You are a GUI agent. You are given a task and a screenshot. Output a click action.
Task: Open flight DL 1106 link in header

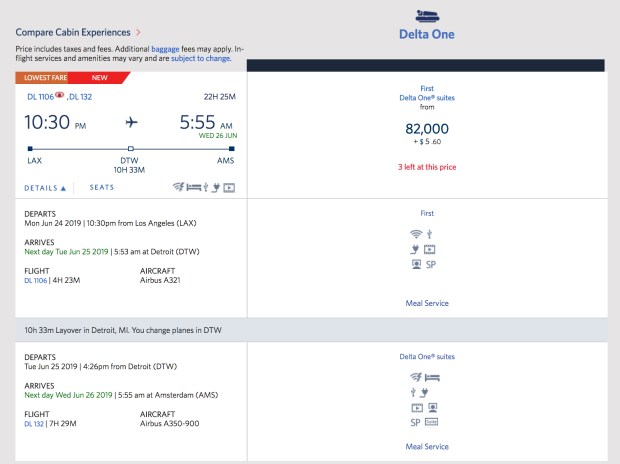coord(41,96)
